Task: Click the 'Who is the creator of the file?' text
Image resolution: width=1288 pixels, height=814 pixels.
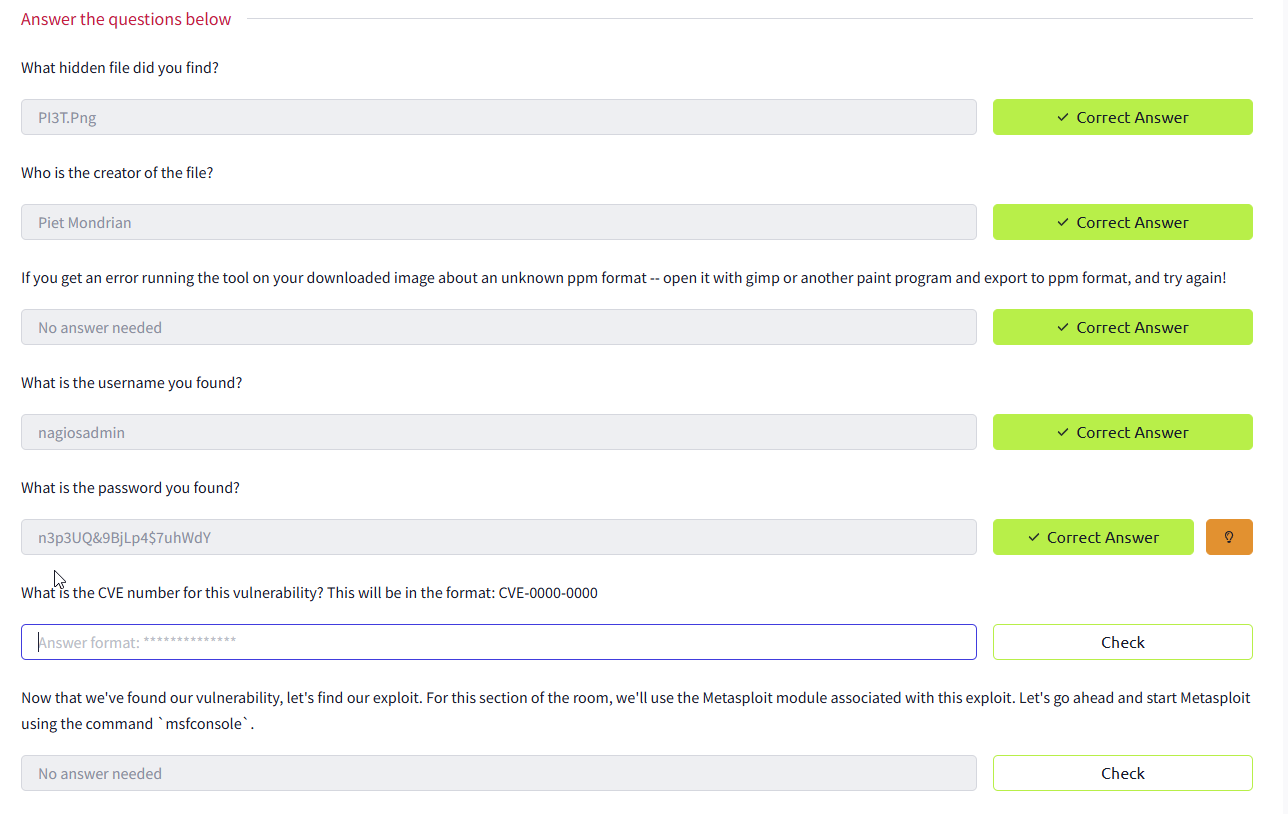Action: point(117,173)
